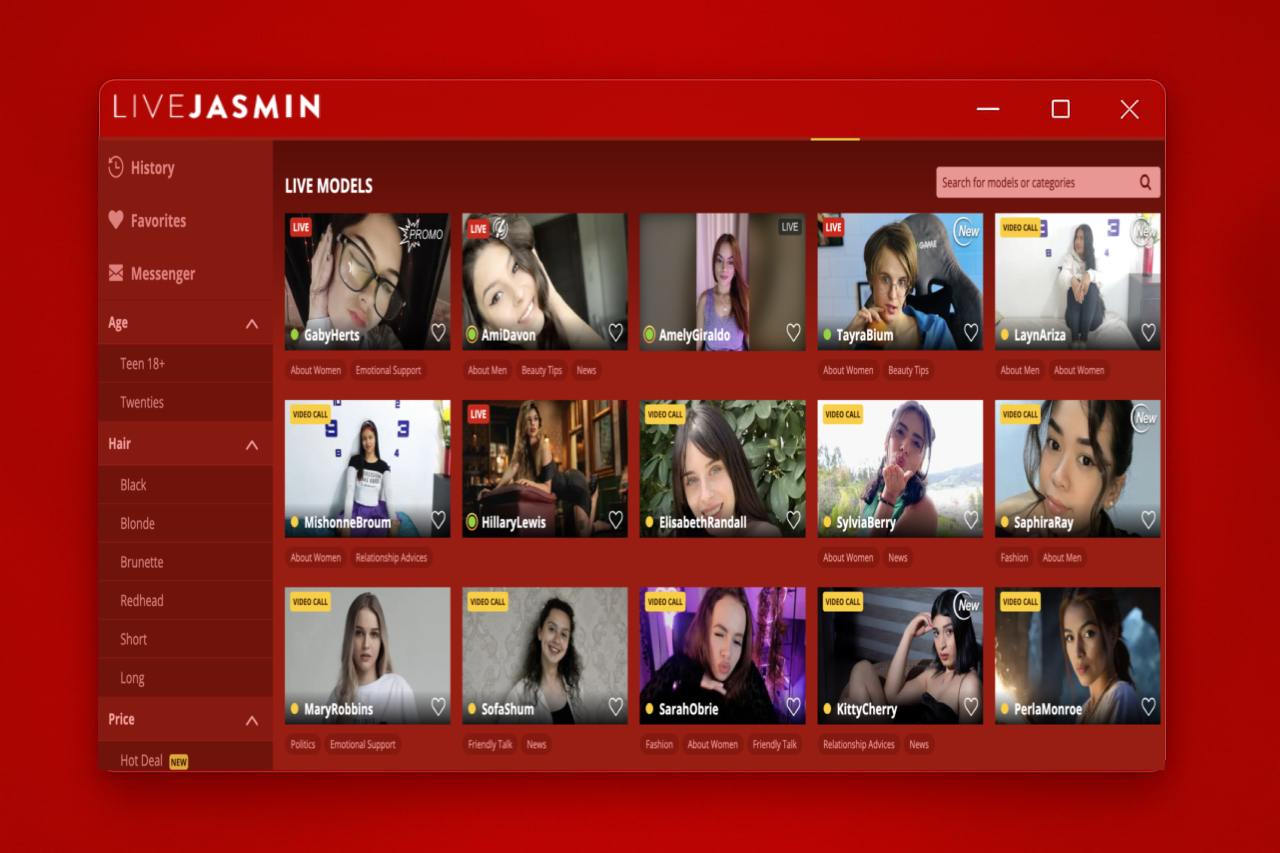Screen dimensions: 1280x853
Task: Click the SofaShum model name
Action: [507, 709]
